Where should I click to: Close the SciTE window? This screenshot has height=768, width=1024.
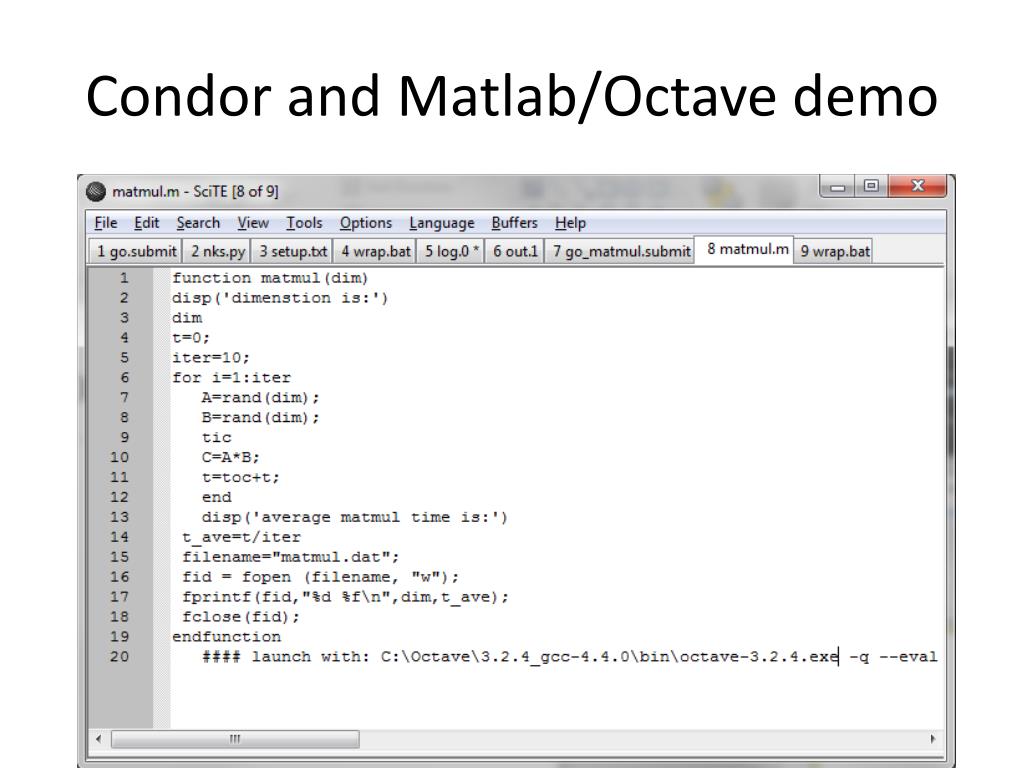coord(917,186)
